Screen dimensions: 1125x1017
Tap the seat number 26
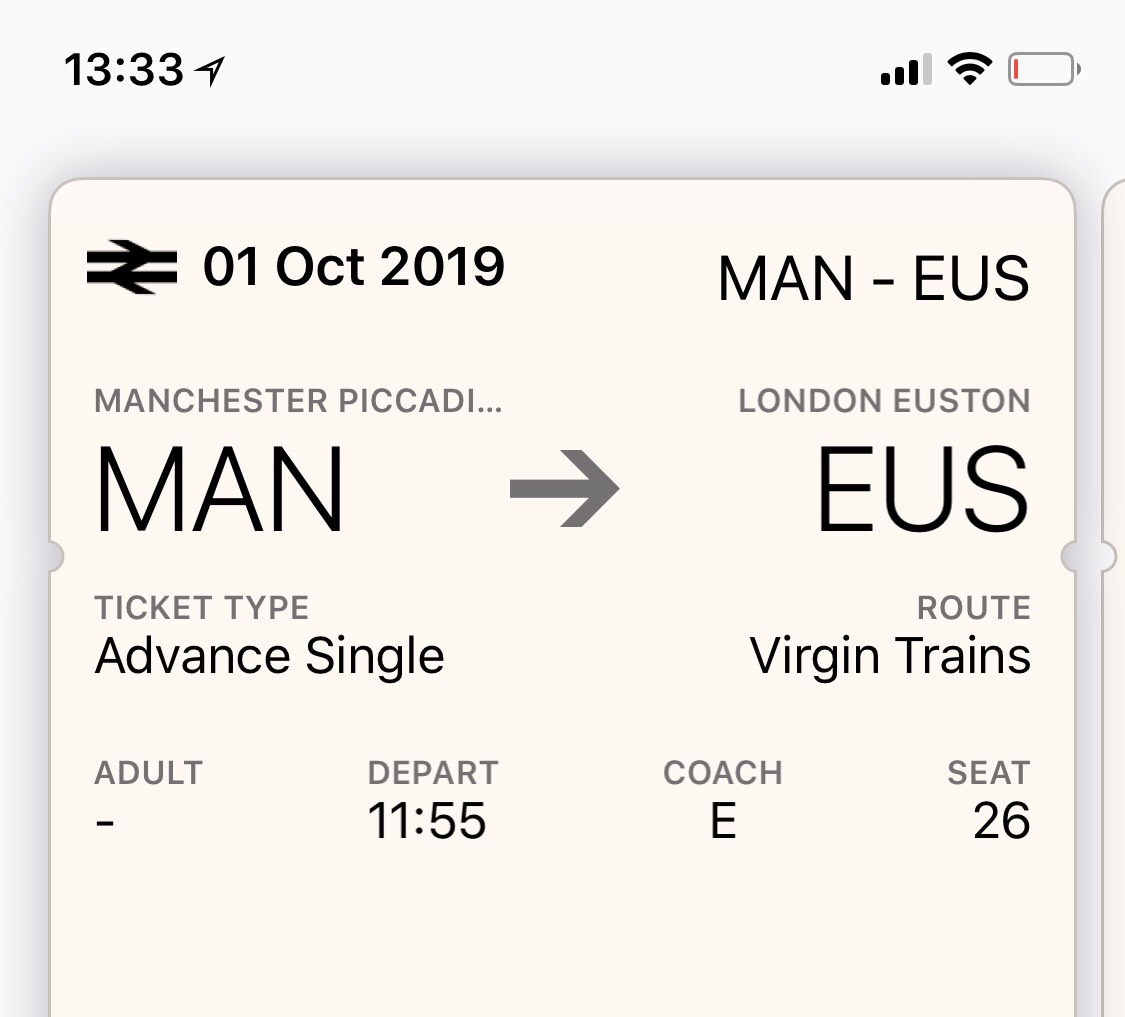(1001, 821)
